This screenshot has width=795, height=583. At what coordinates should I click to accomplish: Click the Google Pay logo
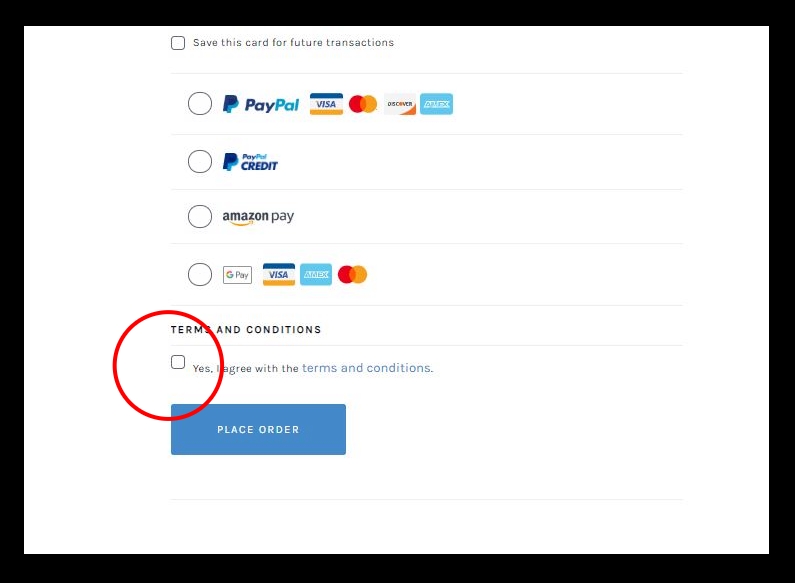coord(237,275)
